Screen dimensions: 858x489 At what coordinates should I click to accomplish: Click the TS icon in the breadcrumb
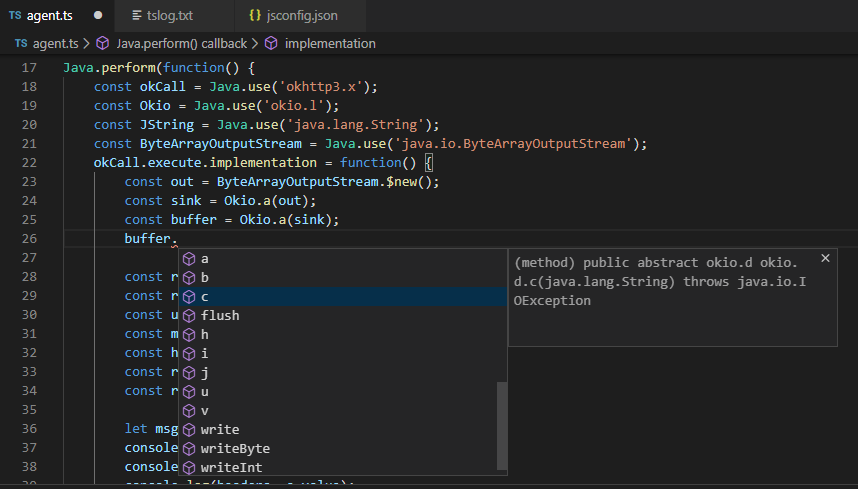pyautogui.click(x=21, y=43)
